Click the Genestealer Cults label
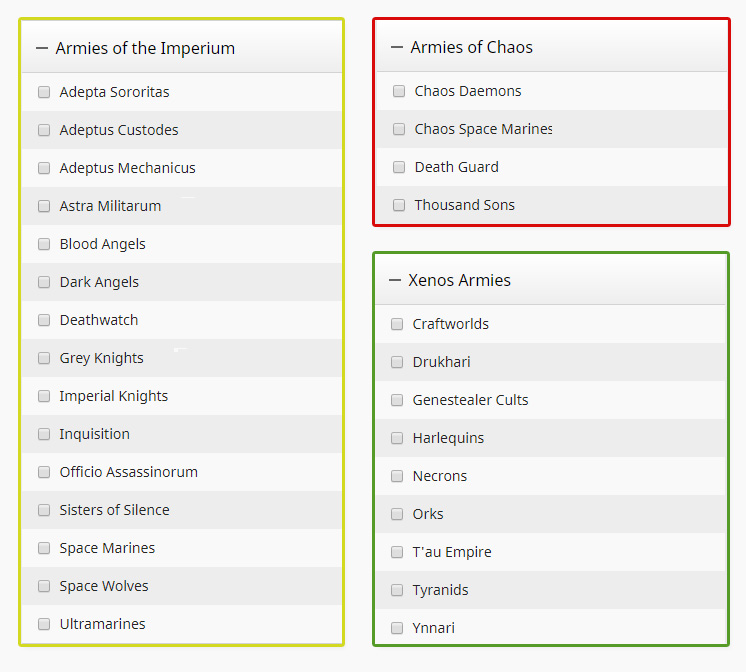This screenshot has width=746, height=672. pos(470,400)
